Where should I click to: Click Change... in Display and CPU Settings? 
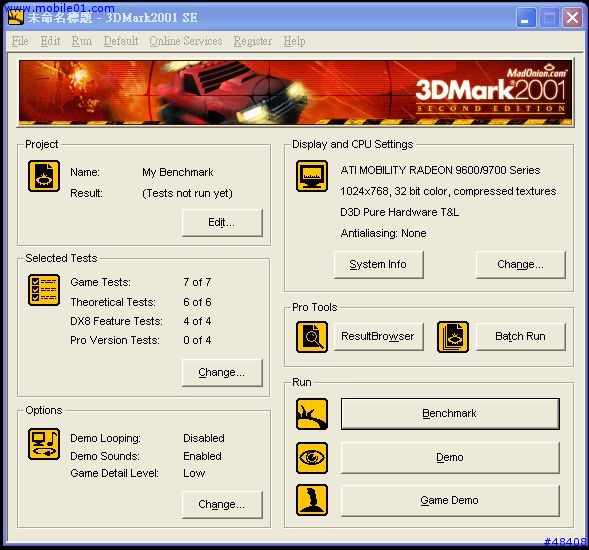(x=521, y=264)
